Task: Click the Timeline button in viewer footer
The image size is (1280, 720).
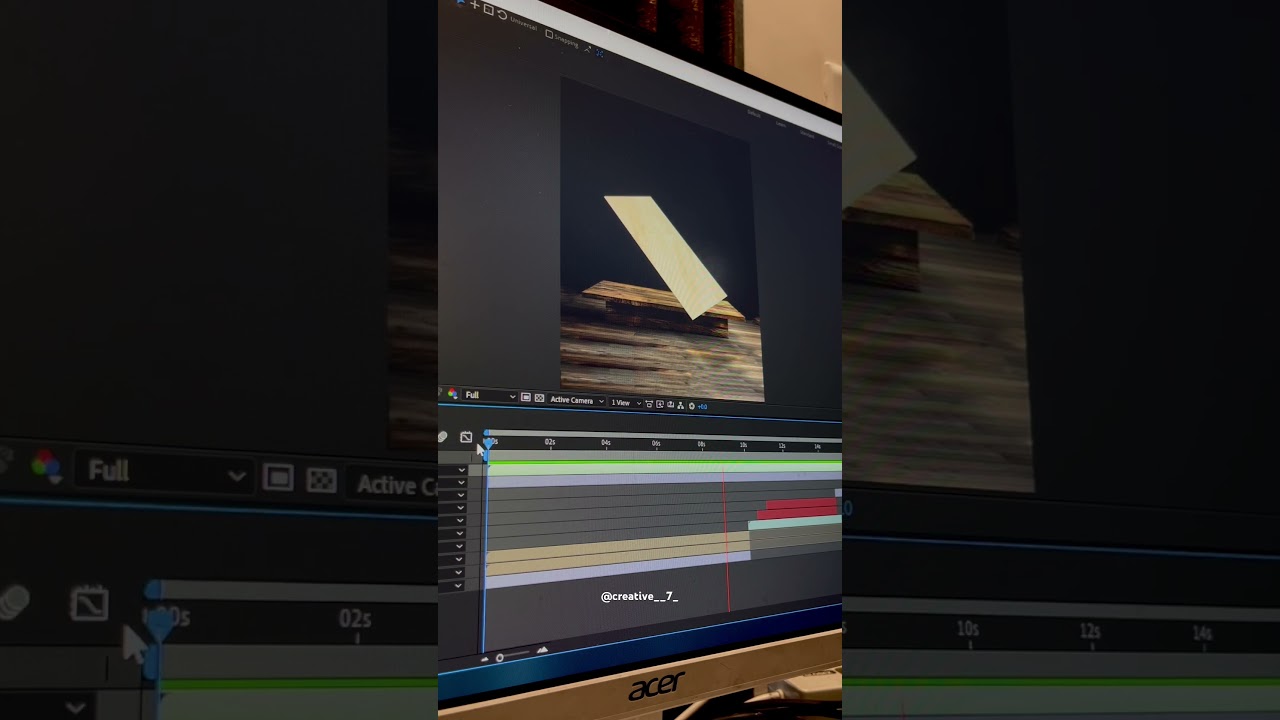Action: (670, 405)
